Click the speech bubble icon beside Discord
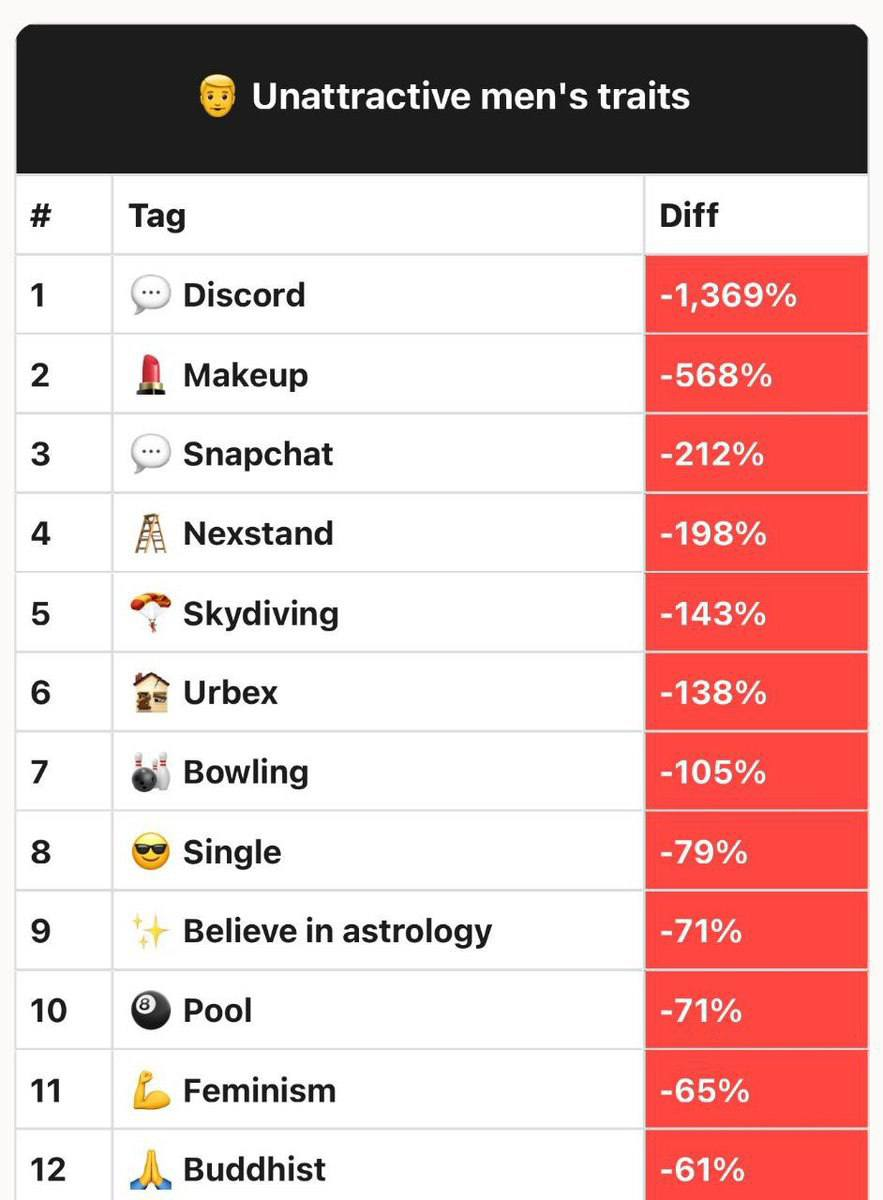Screen dimensions: 883x1200 pos(151,295)
